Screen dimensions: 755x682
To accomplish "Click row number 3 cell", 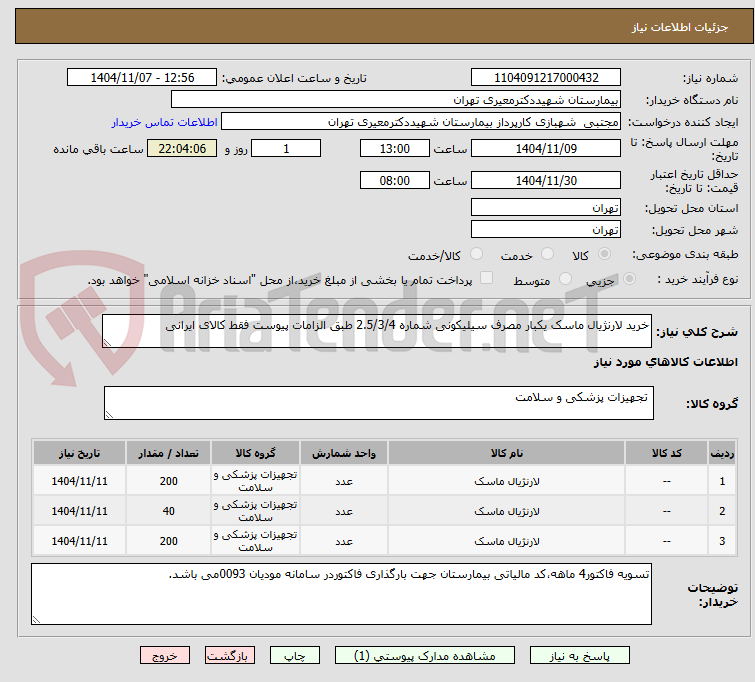I will point(722,541).
